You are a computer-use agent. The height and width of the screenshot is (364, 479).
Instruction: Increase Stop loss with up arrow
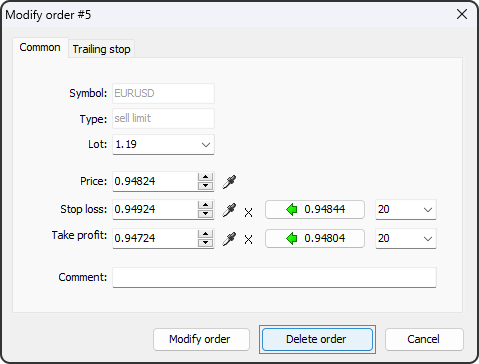[x=205, y=205]
